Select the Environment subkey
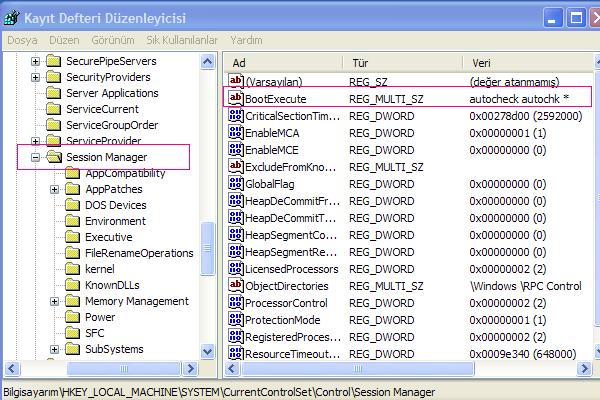Image resolution: width=600 pixels, height=400 pixels. click(x=115, y=221)
